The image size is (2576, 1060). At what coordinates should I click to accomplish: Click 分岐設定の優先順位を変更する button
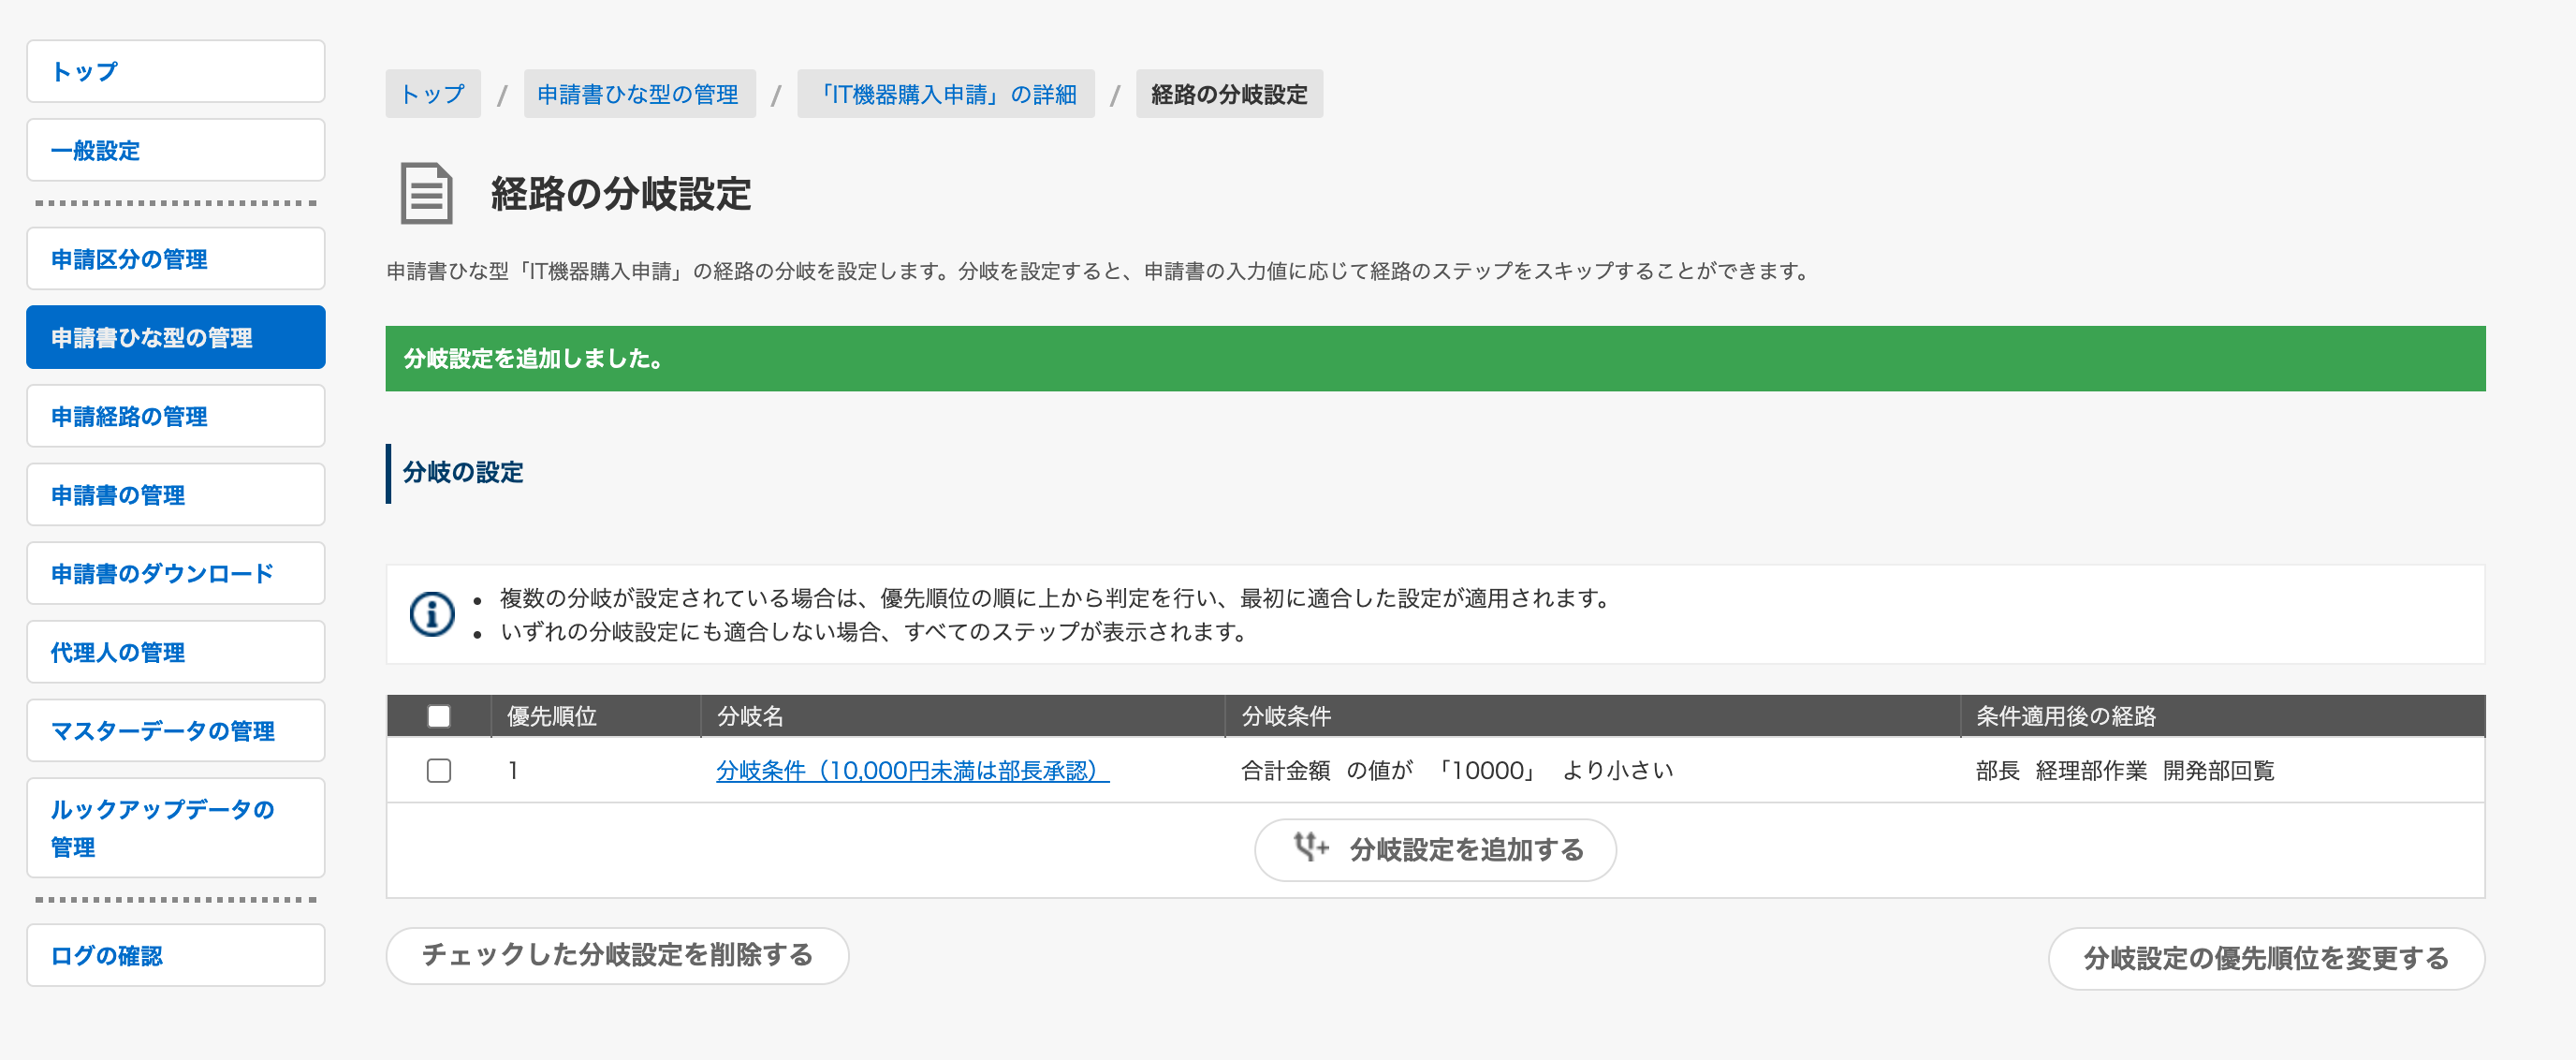click(x=2266, y=958)
